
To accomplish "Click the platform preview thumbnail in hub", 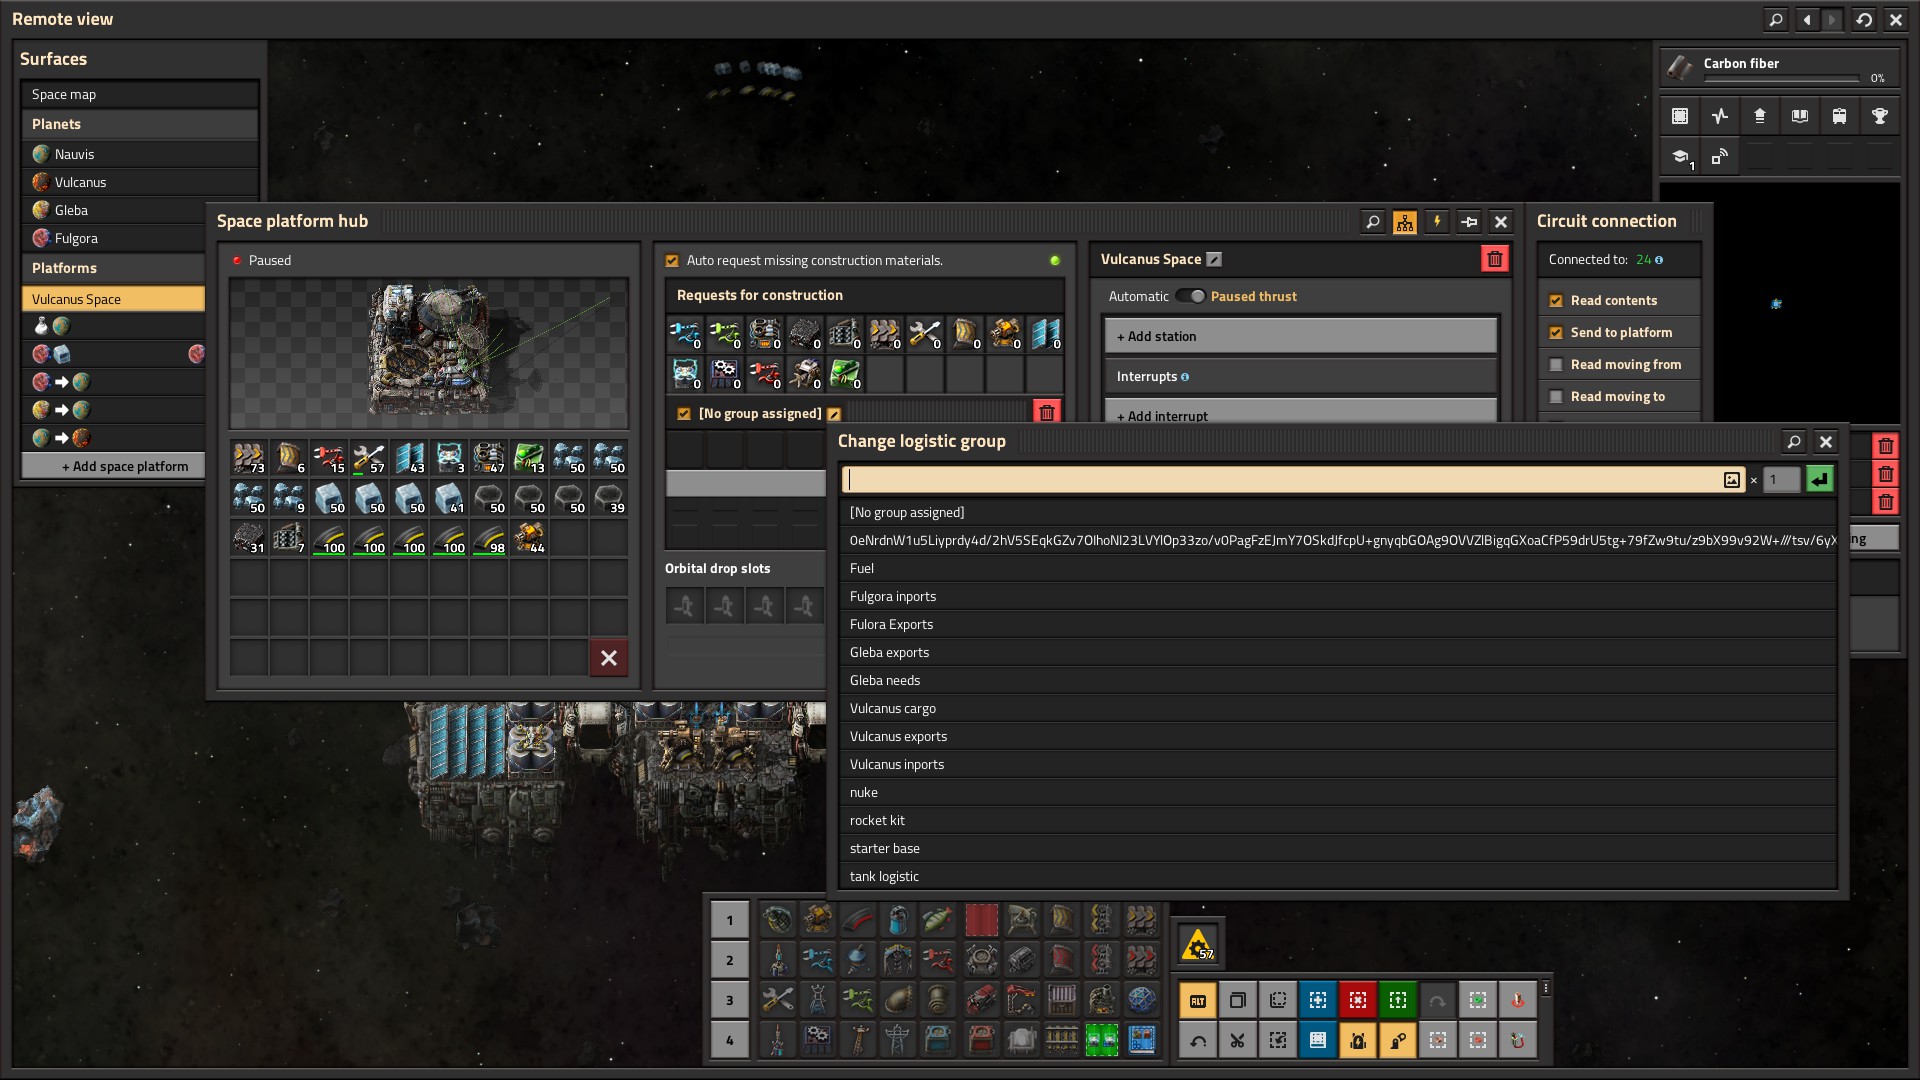I will [x=429, y=354].
